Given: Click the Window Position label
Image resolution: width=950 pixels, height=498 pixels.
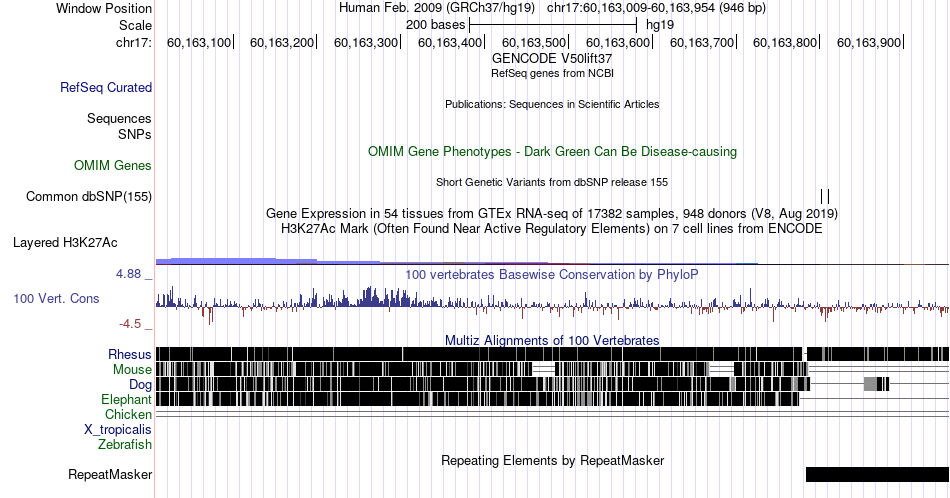Looking at the screenshot, I should pos(104,8).
